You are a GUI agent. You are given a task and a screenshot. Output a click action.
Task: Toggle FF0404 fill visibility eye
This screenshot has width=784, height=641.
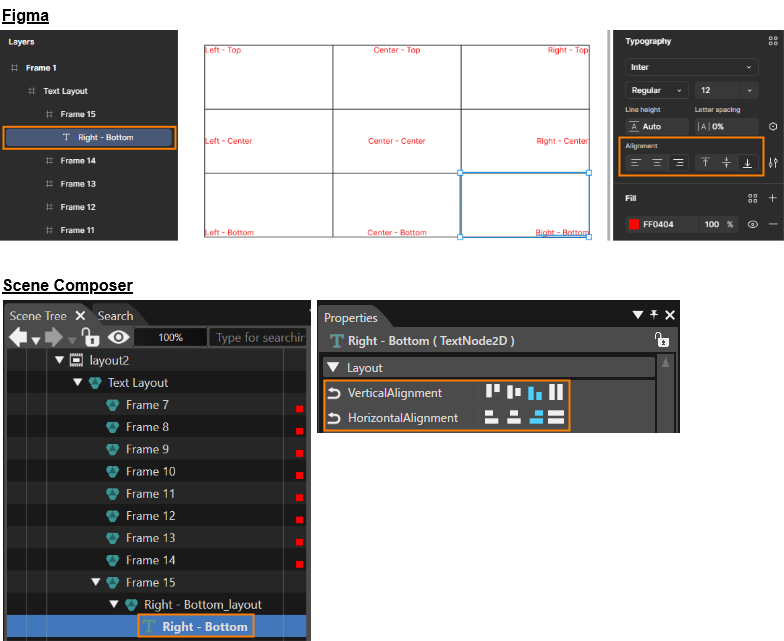(752, 224)
